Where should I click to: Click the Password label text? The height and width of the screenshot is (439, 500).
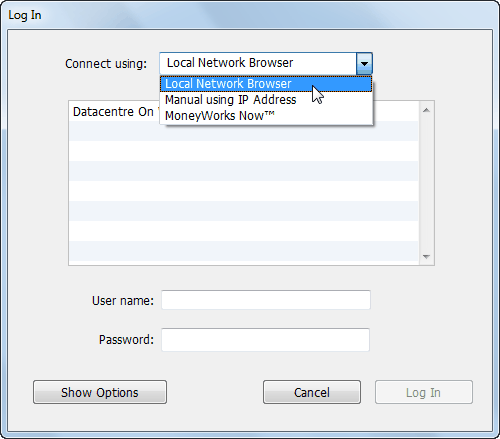point(126,340)
